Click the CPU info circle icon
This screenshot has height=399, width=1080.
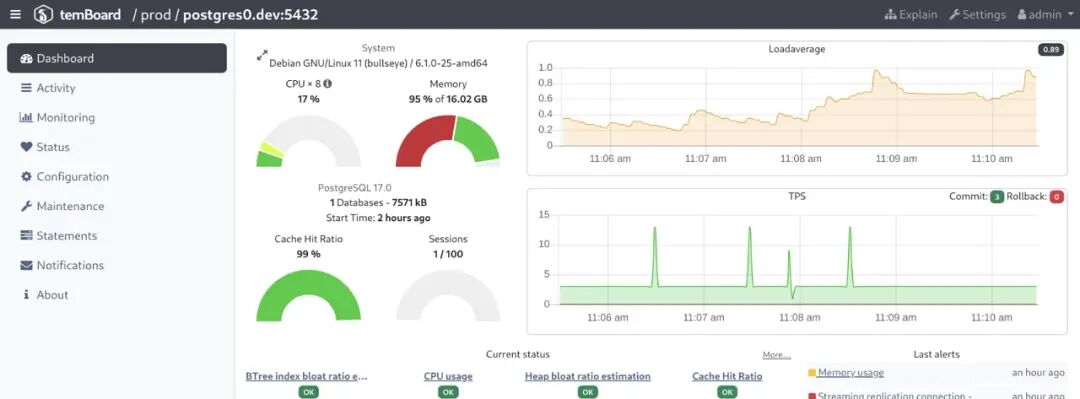327,83
